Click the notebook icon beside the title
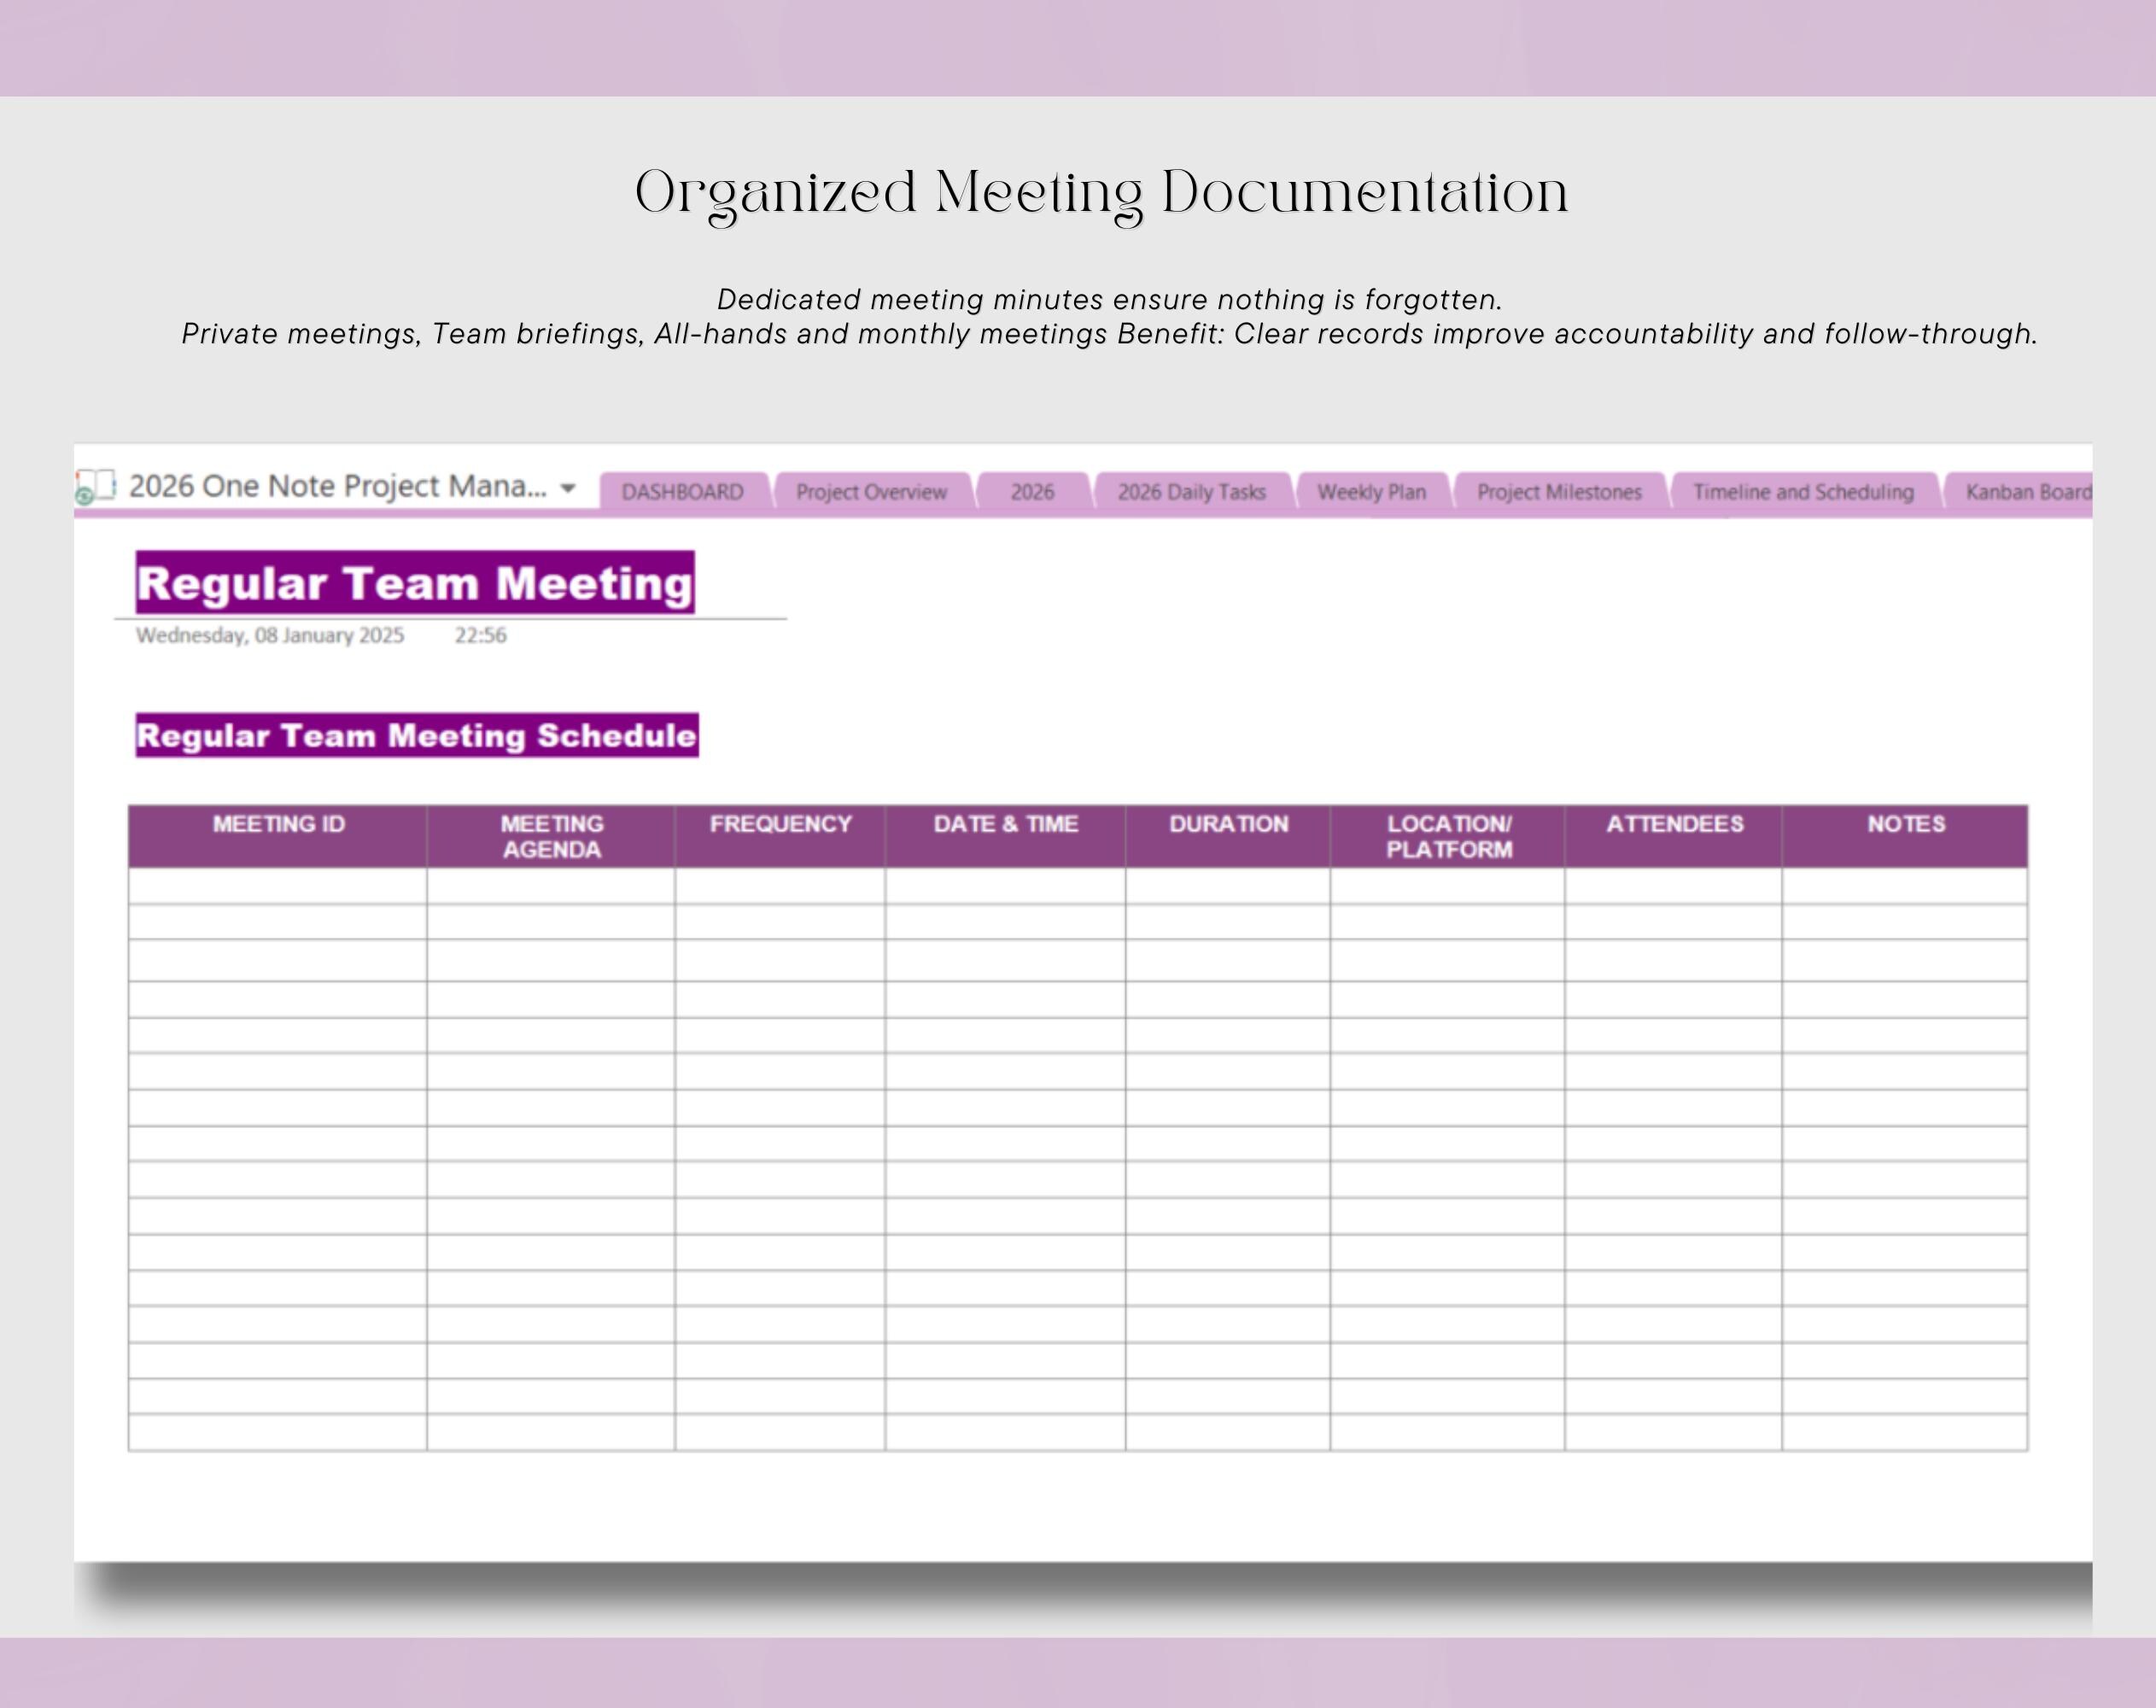2156x1708 pixels. tap(96, 487)
